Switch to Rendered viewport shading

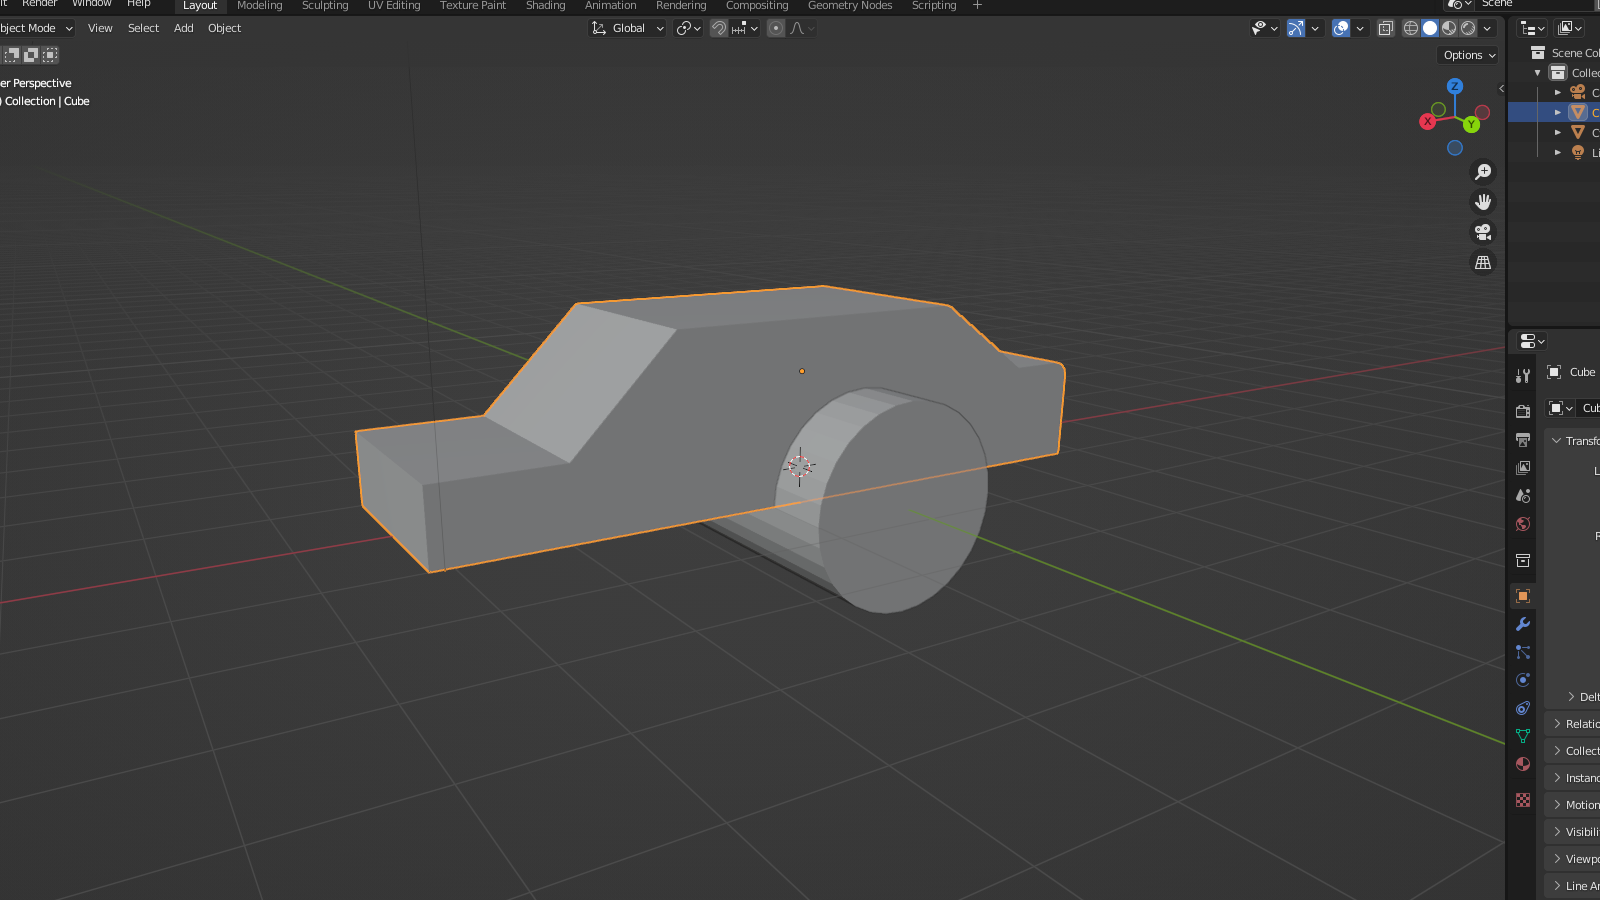[x=1468, y=28]
